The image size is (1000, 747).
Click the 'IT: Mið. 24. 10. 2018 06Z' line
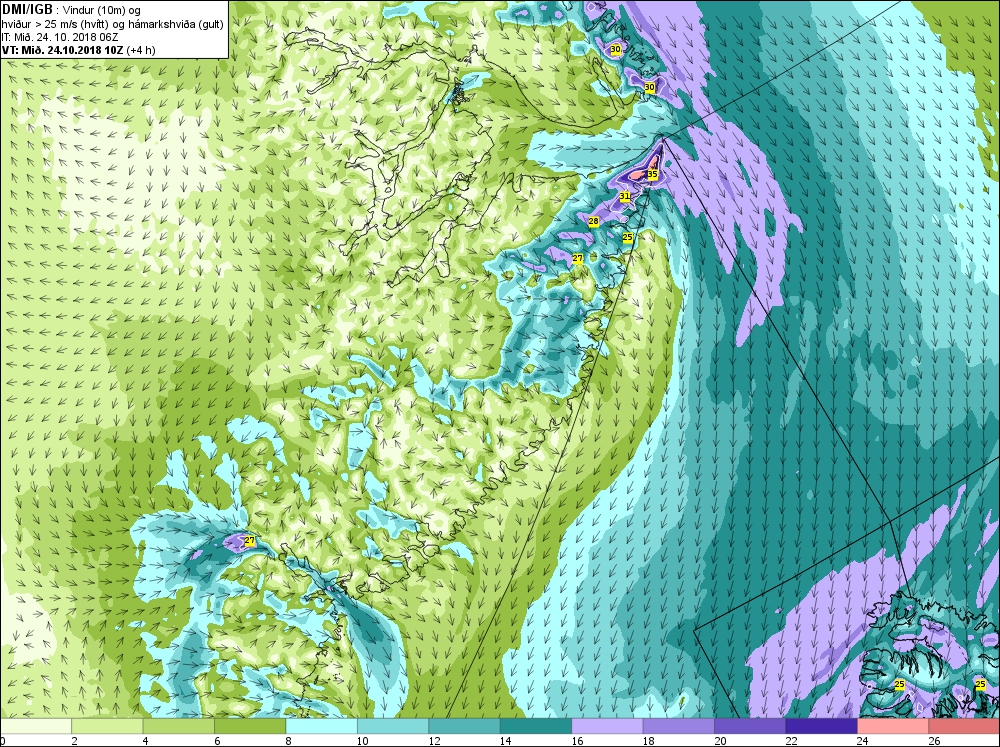60,37
